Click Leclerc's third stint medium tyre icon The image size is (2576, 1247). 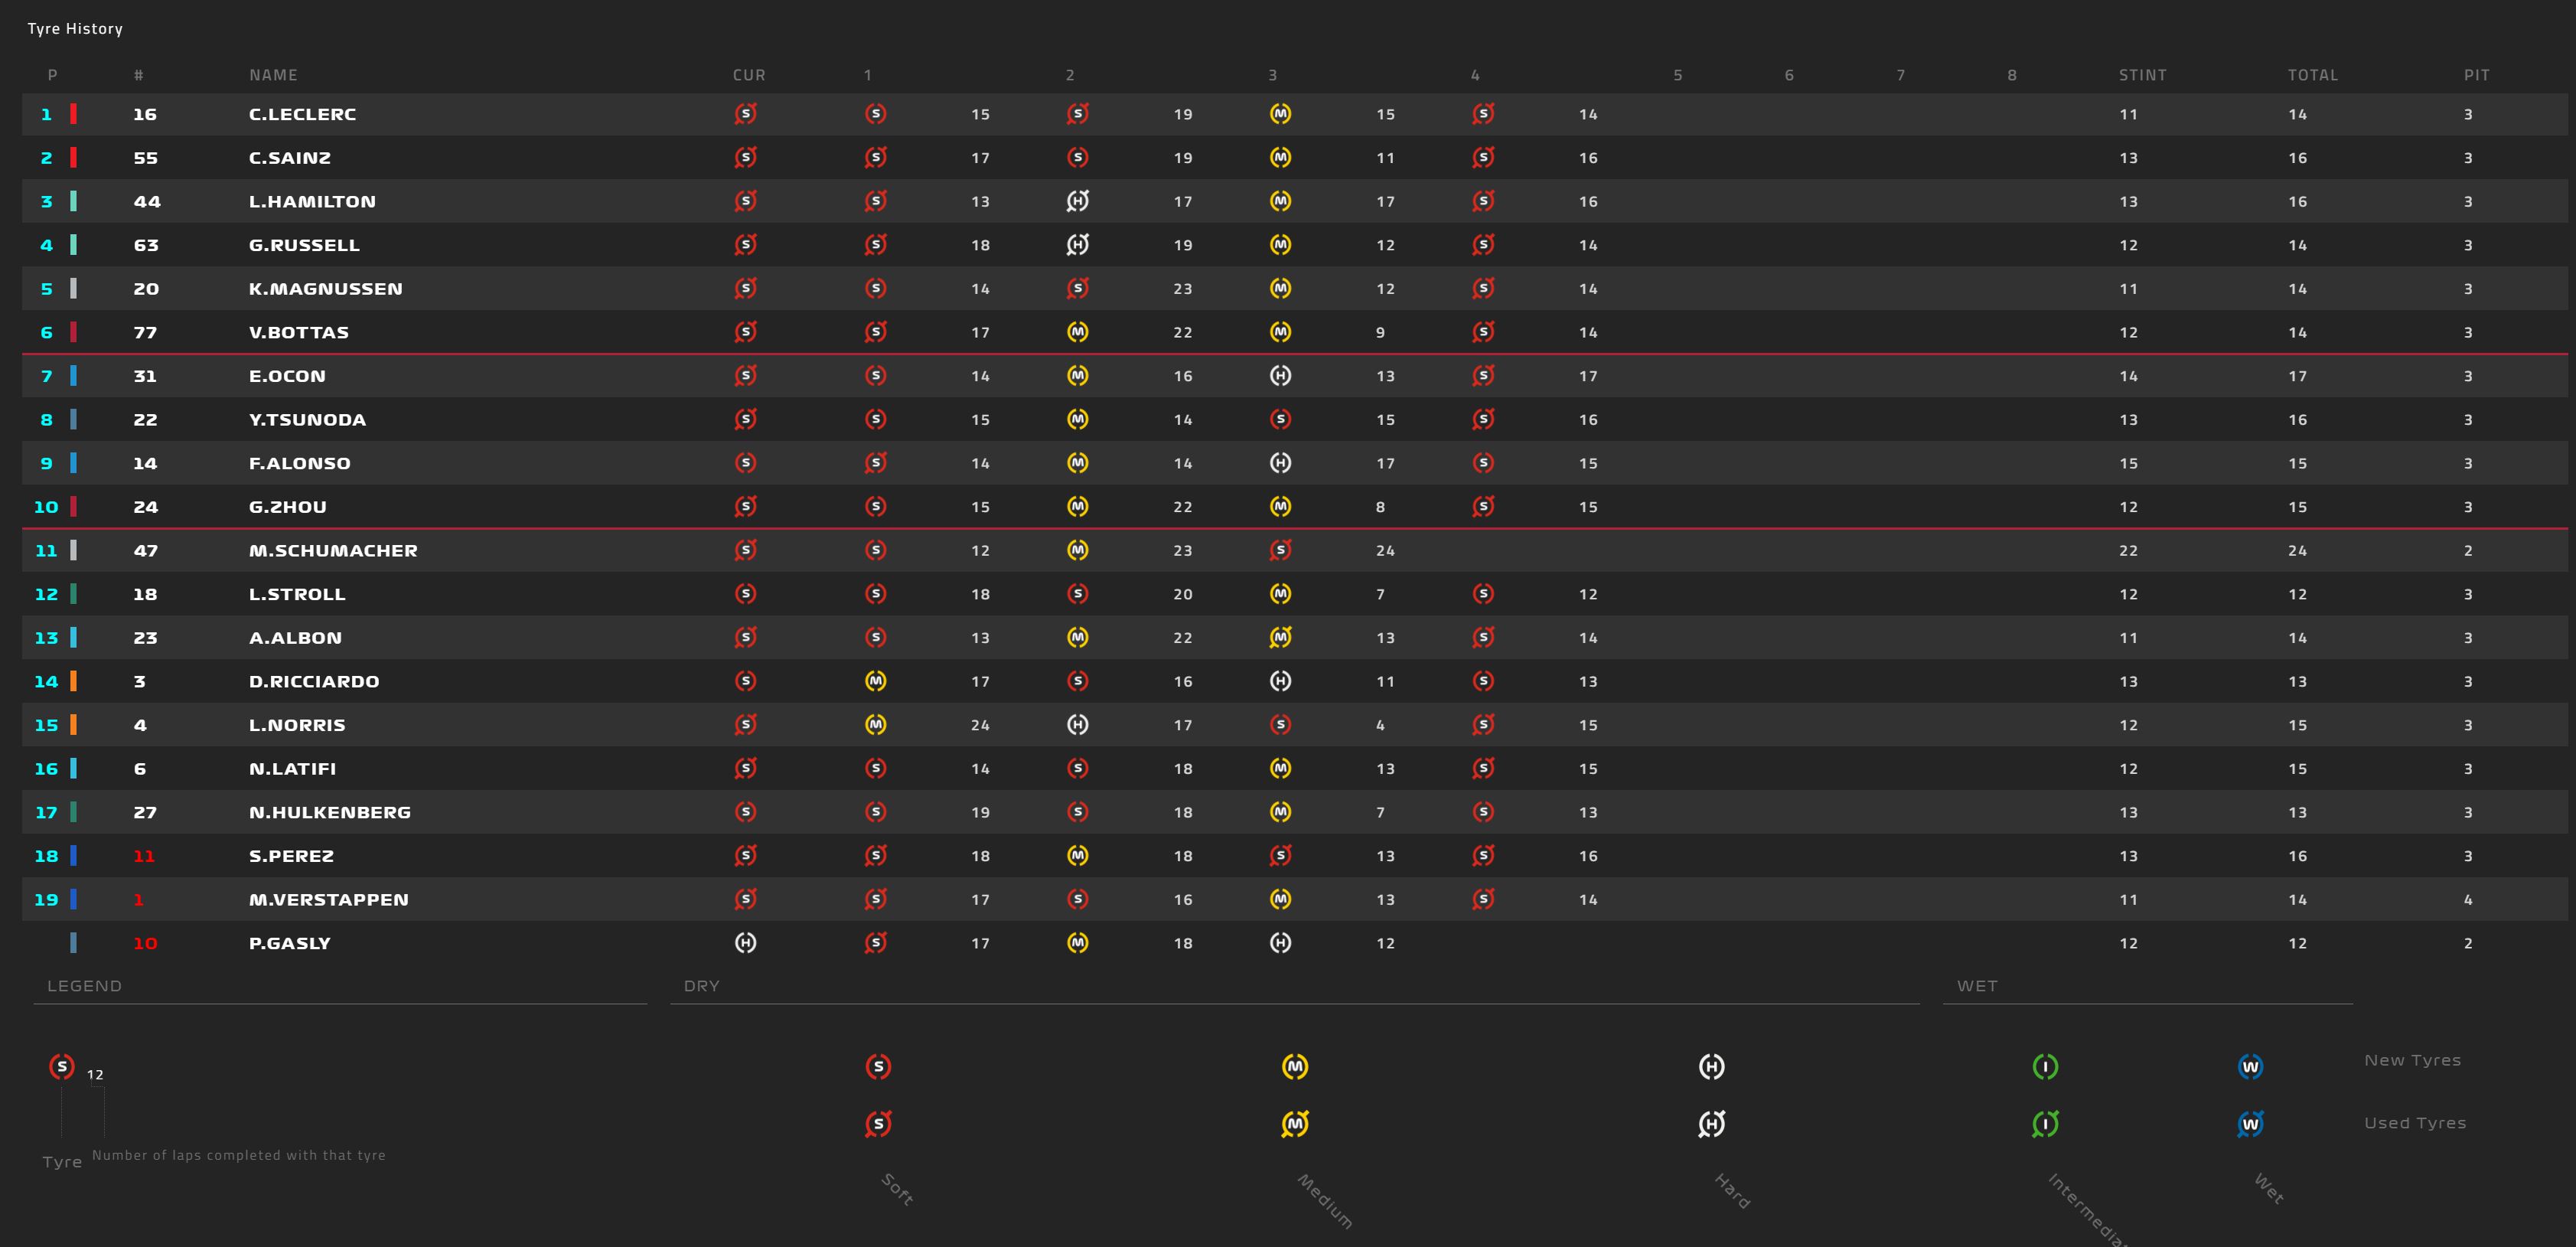click(1280, 114)
